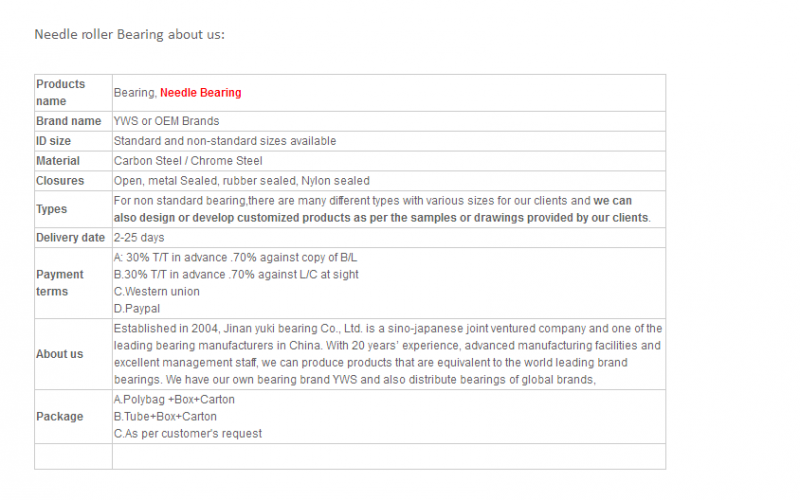This screenshot has width=800, height=500.
Task: Click B.Tube+Box+Carton package option
Action: pyautogui.click(x=165, y=416)
